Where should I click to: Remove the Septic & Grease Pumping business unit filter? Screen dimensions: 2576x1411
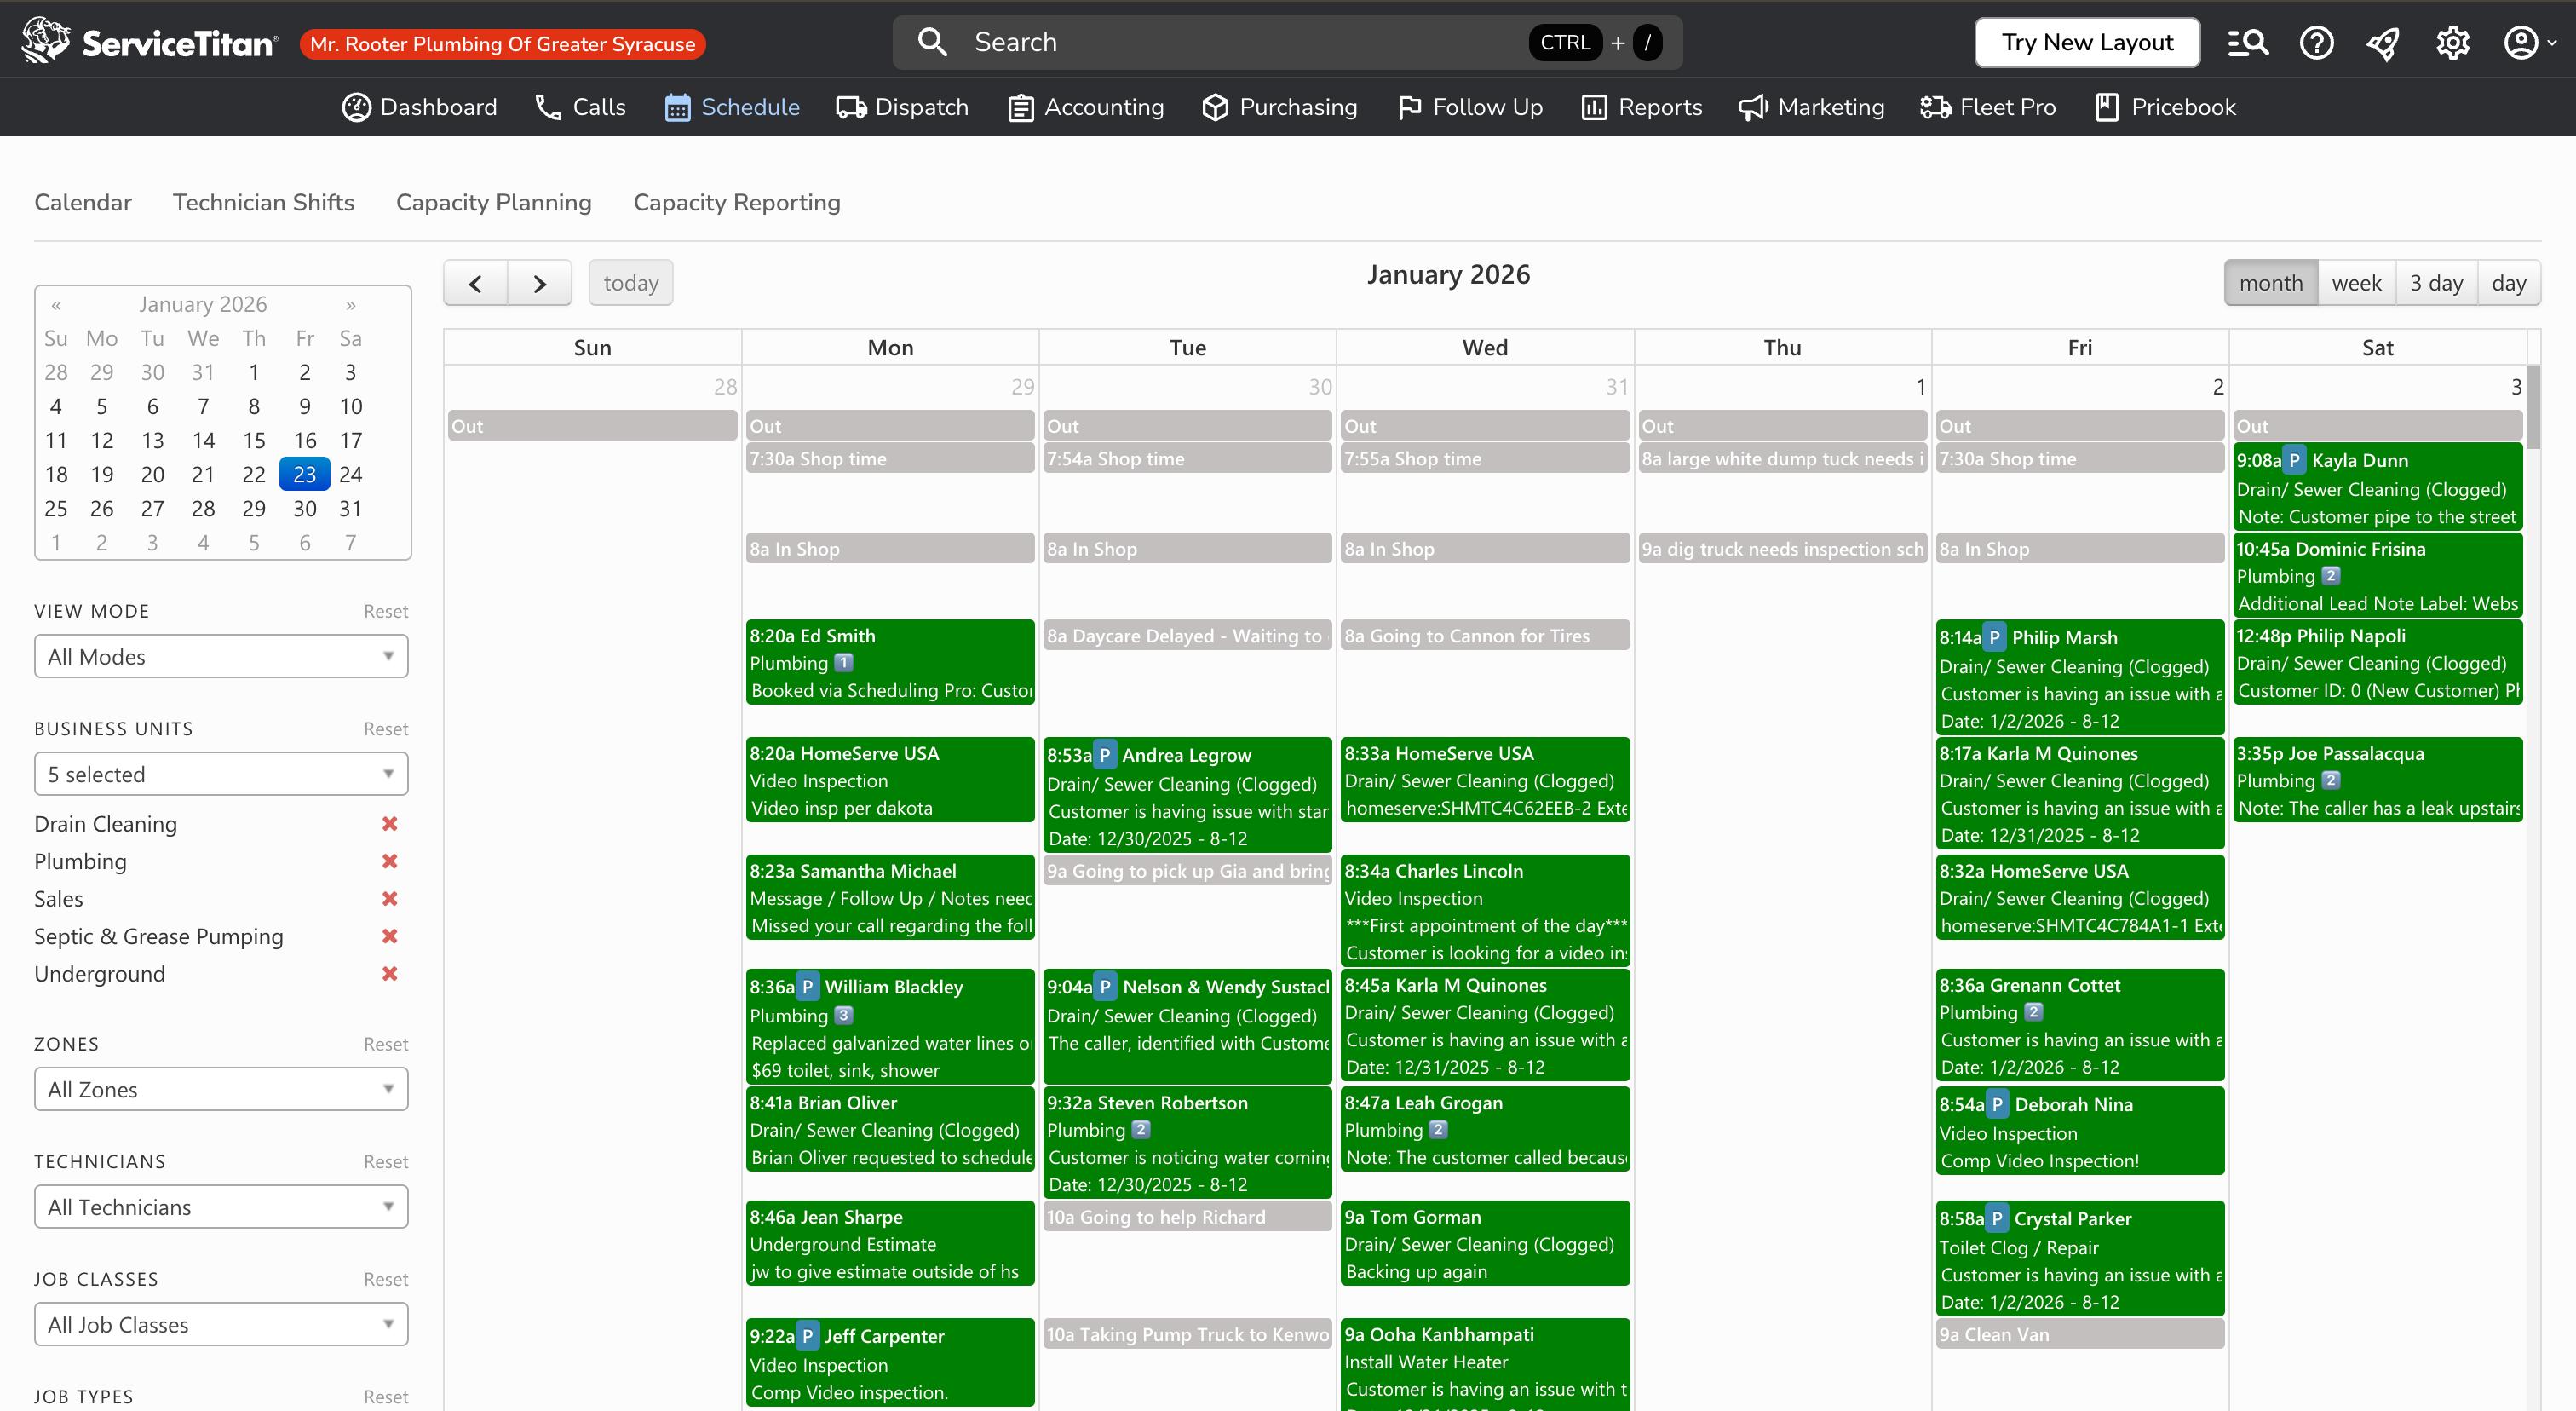click(390, 936)
